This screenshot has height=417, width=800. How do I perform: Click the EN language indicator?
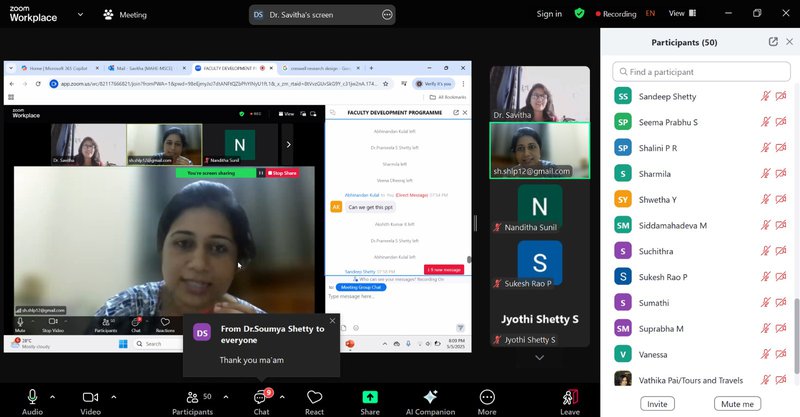pos(650,13)
